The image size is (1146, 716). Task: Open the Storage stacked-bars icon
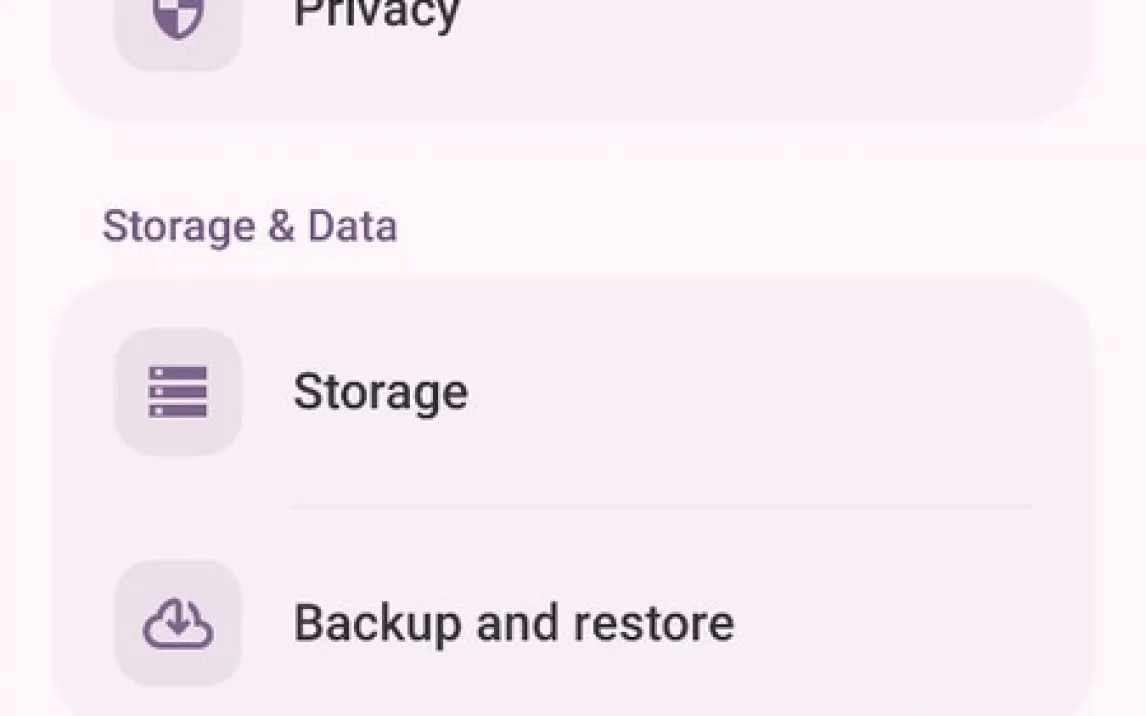pos(178,391)
